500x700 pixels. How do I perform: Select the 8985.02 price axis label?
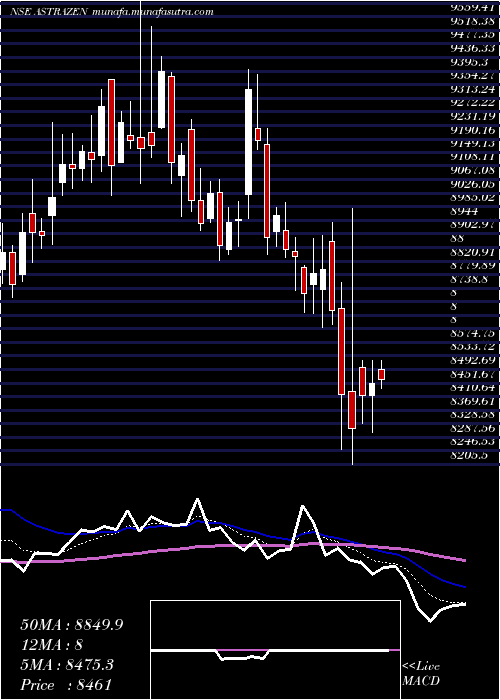coord(474,198)
